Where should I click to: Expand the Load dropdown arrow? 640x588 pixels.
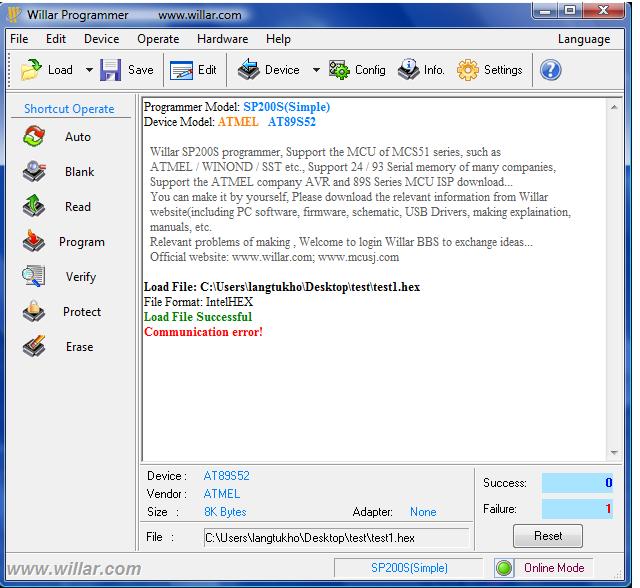(89, 70)
